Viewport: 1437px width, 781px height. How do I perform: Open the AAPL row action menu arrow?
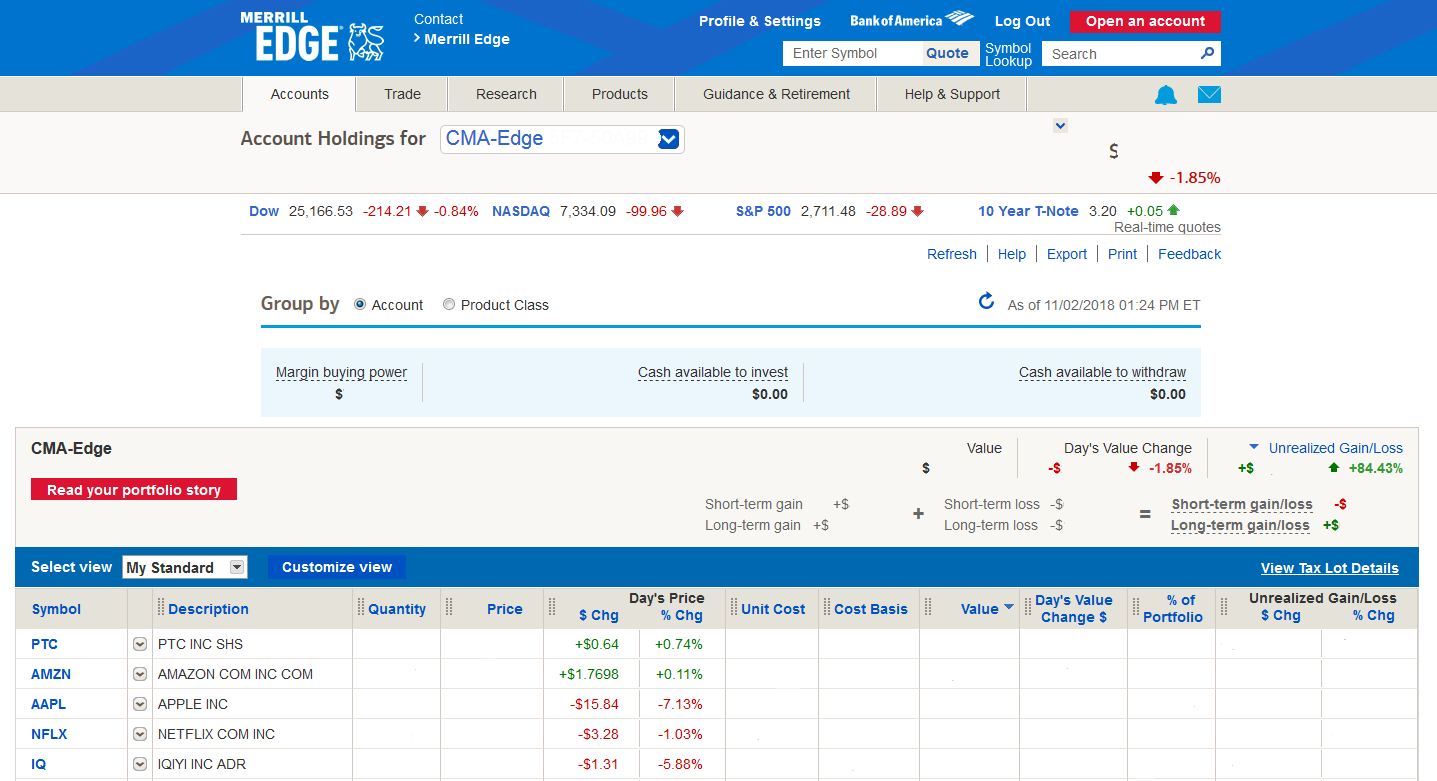tap(140, 704)
